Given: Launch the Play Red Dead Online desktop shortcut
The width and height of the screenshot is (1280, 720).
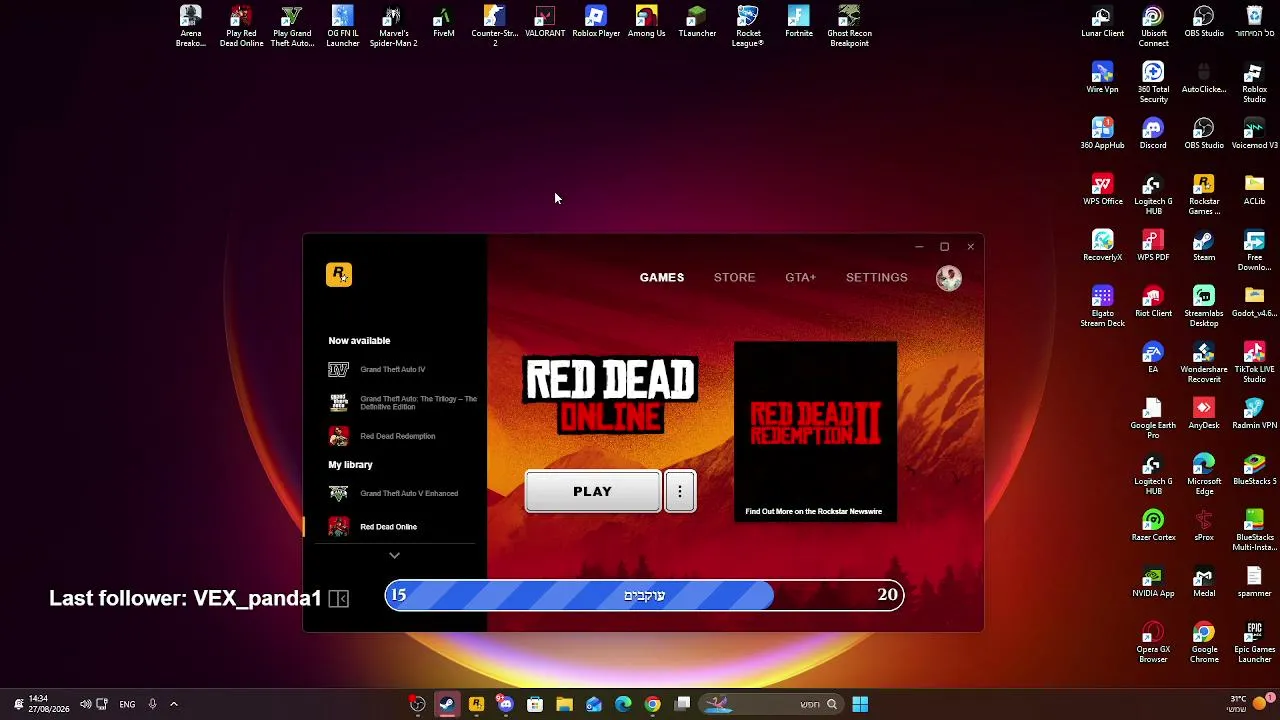Looking at the screenshot, I should 241,27.
